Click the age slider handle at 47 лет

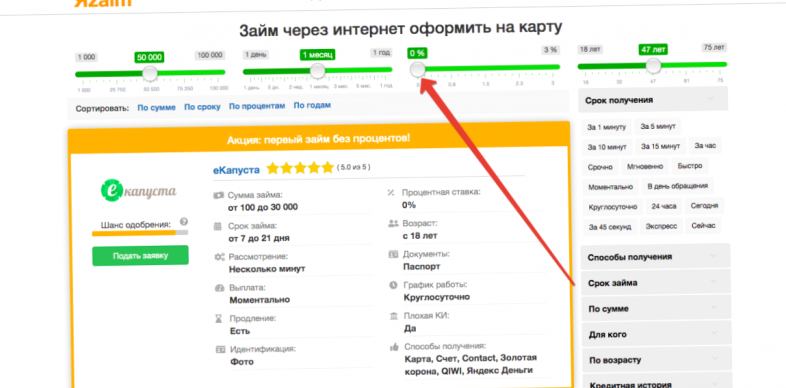tap(653, 65)
